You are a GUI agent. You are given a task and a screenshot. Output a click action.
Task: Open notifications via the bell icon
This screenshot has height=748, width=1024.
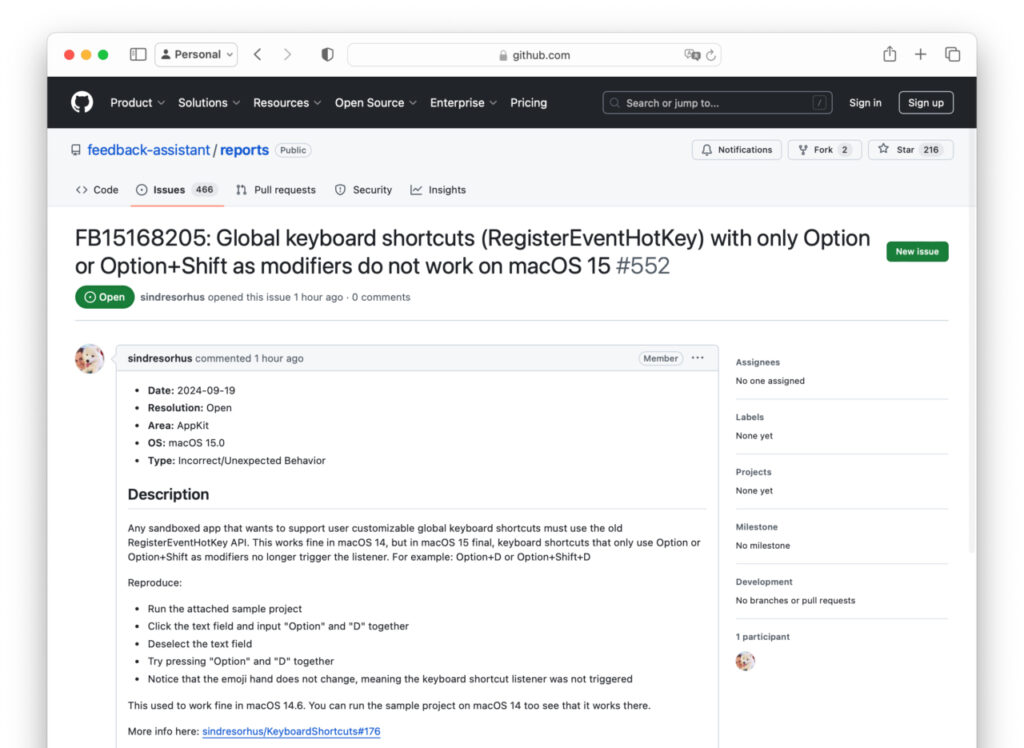pos(737,149)
